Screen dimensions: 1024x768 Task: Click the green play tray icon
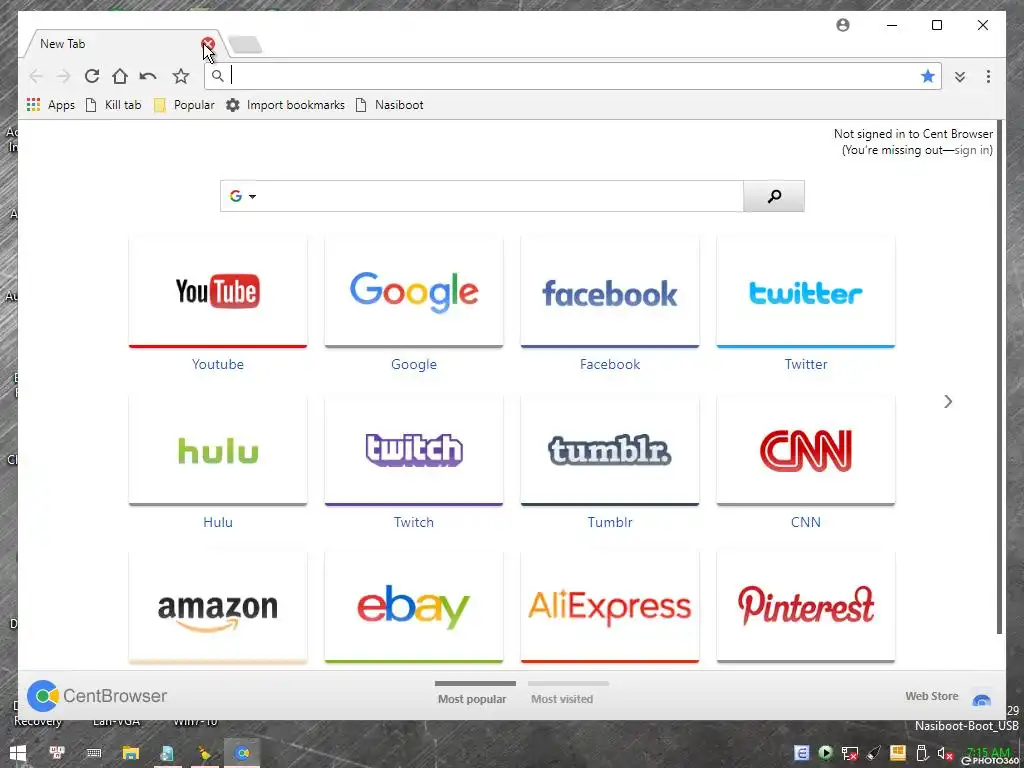click(825, 753)
